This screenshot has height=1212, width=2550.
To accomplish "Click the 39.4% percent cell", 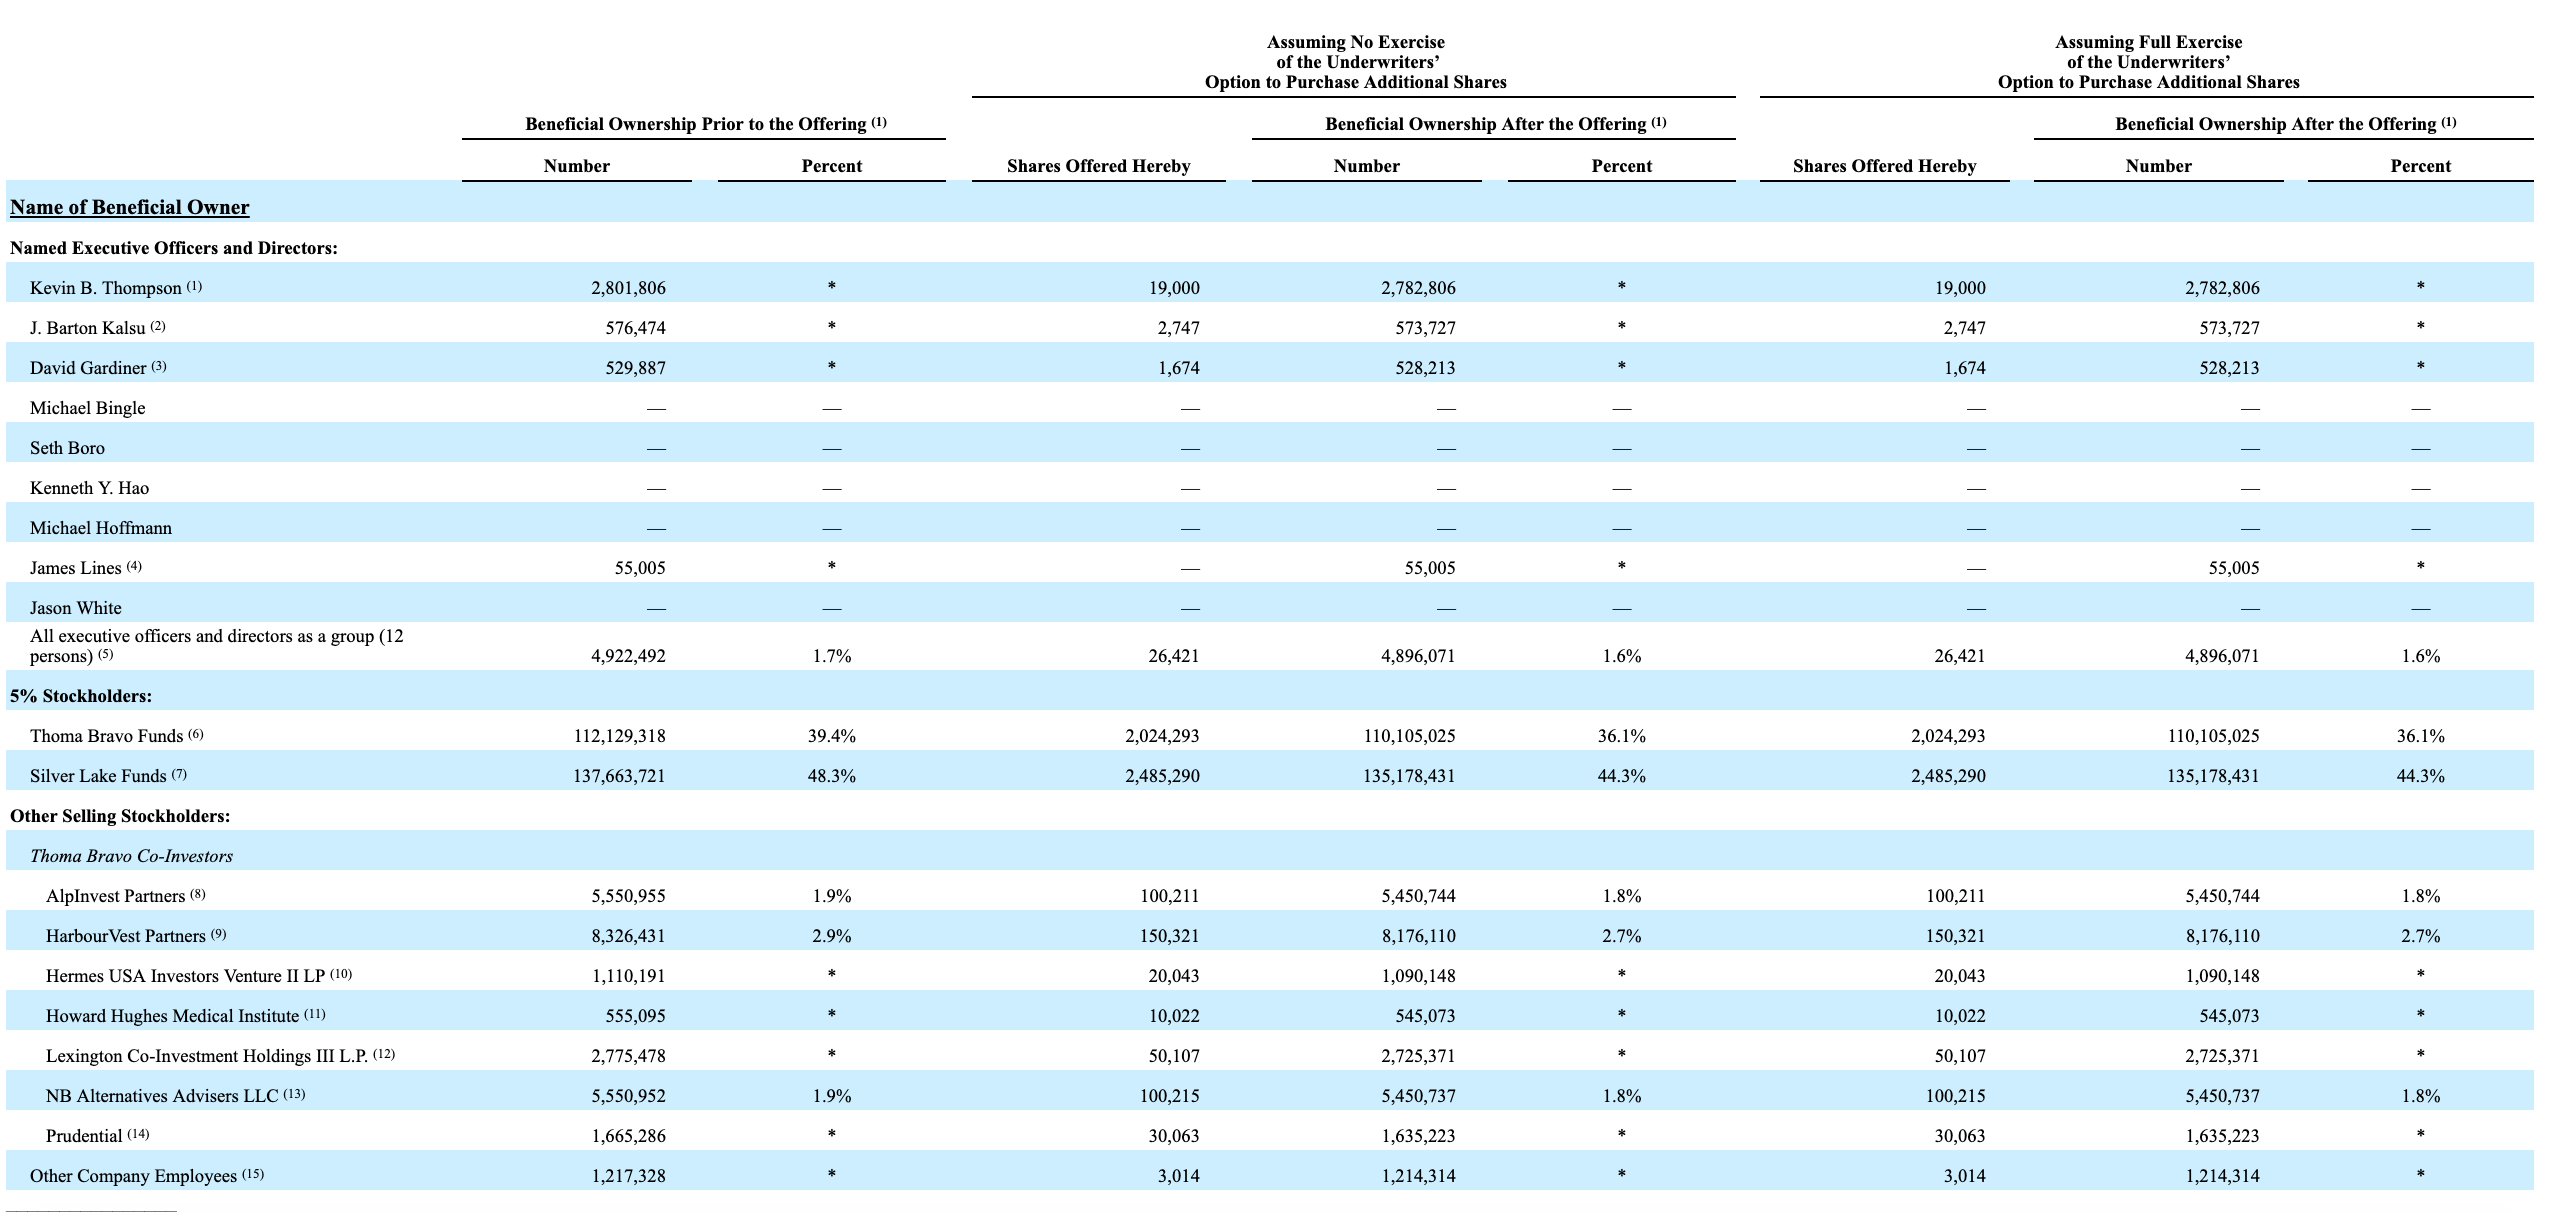I will click(x=832, y=736).
